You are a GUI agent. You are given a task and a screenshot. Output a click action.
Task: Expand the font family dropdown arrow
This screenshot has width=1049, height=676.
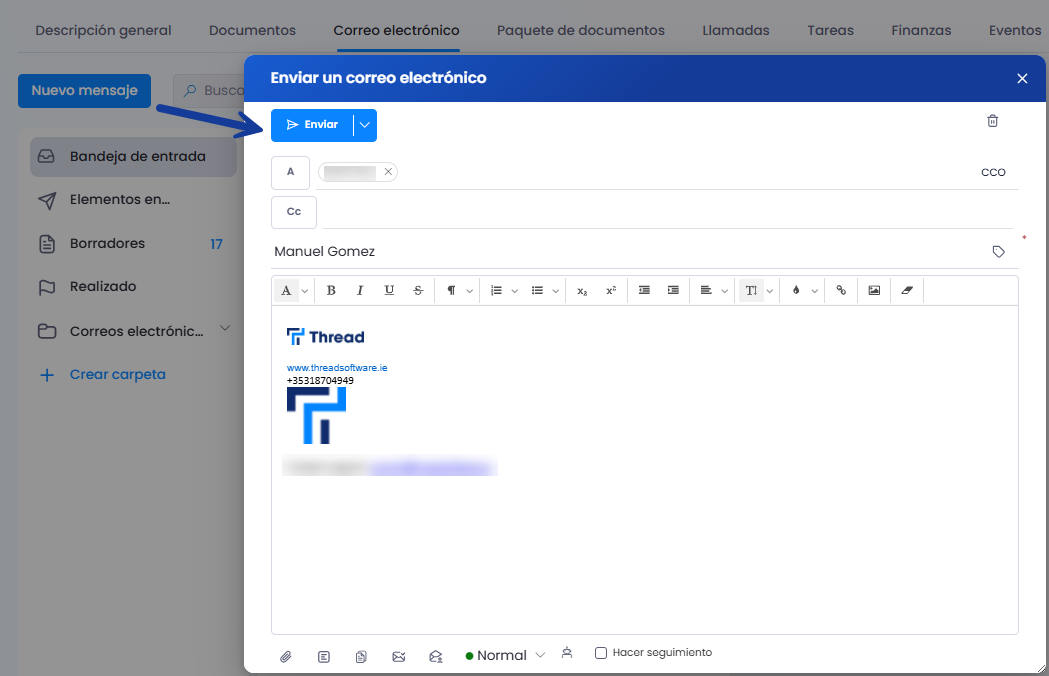(x=304, y=291)
